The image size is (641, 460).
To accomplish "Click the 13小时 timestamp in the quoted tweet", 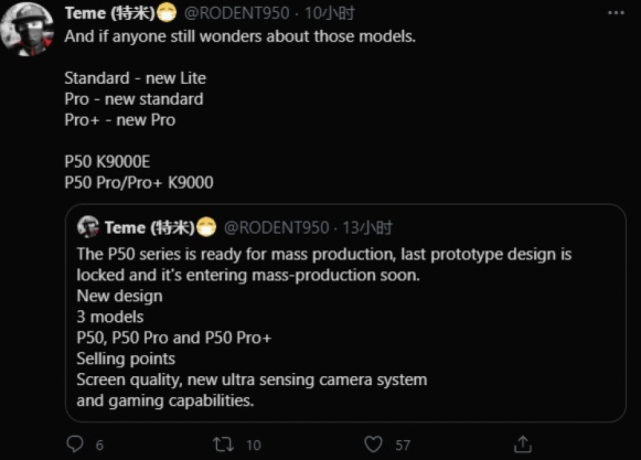I will (367, 227).
